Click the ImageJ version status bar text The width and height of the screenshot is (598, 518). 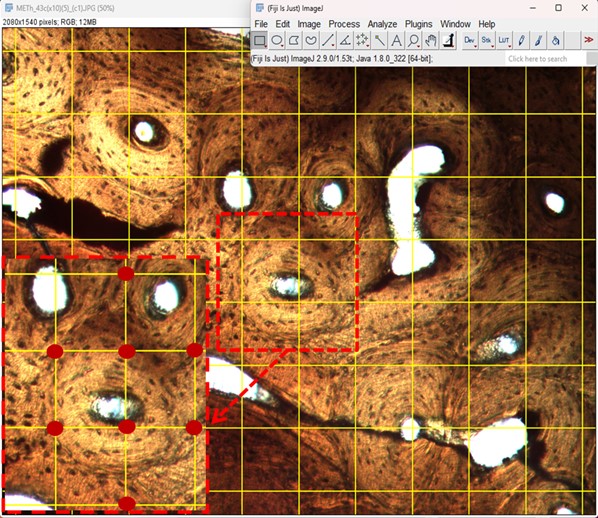pyautogui.click(x=342, y=59)
